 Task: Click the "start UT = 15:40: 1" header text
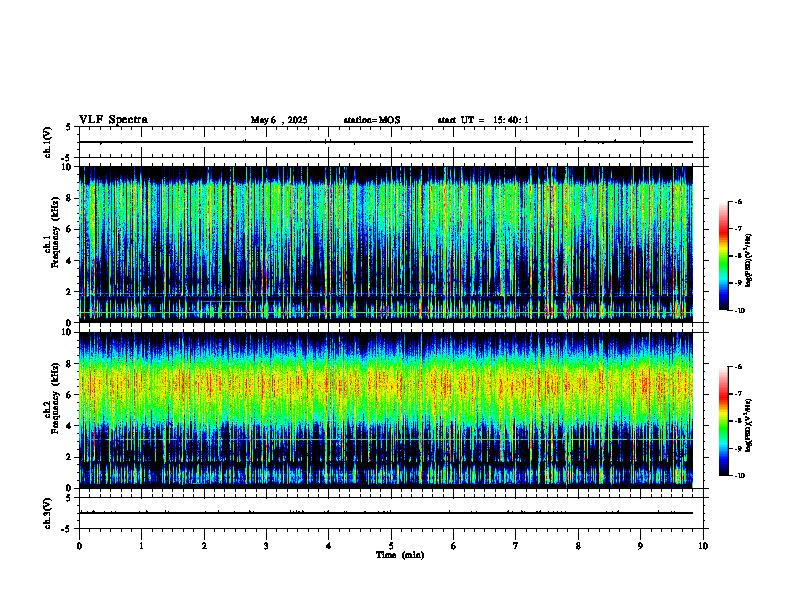[x=483, y=120]
